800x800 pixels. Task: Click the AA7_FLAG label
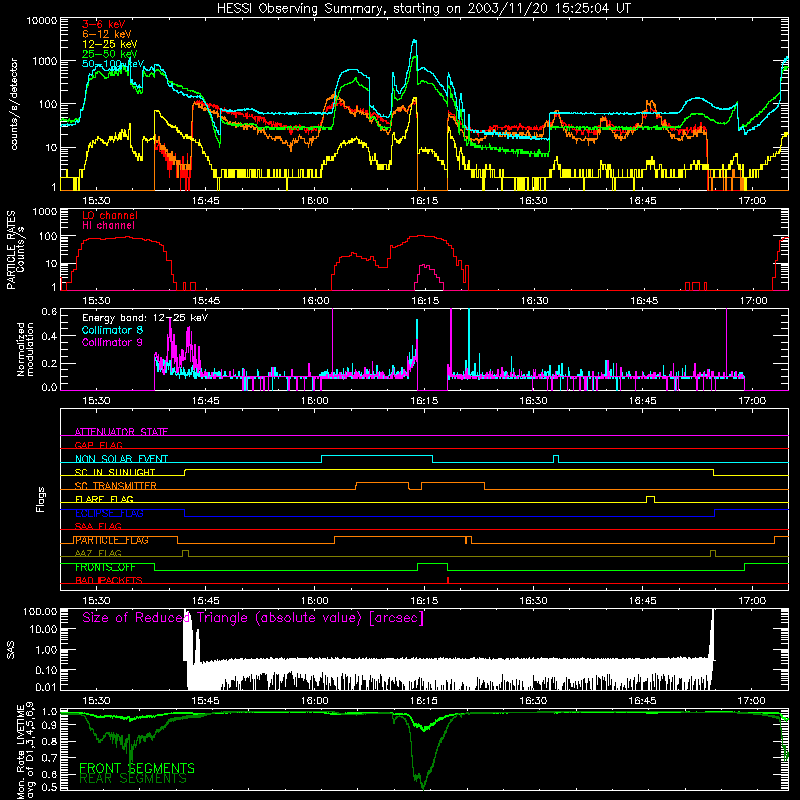98,553
